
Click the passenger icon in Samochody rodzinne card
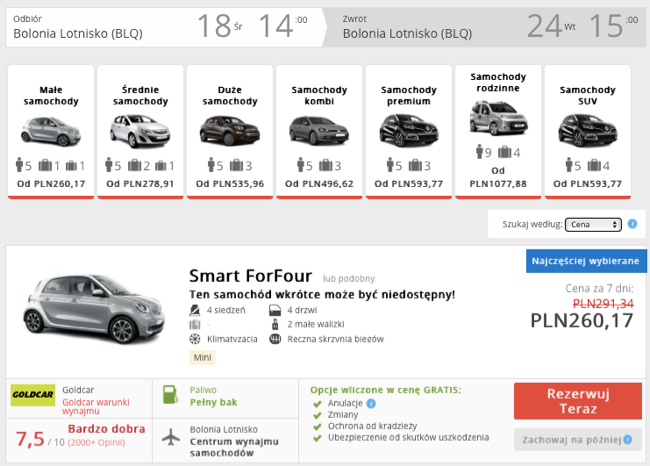480,152
